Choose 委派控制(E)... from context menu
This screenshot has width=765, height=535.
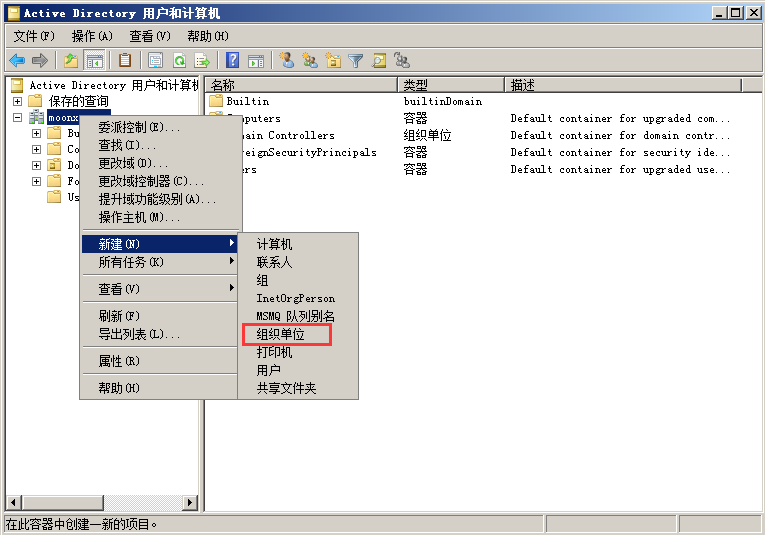click(x=161, y=127)
